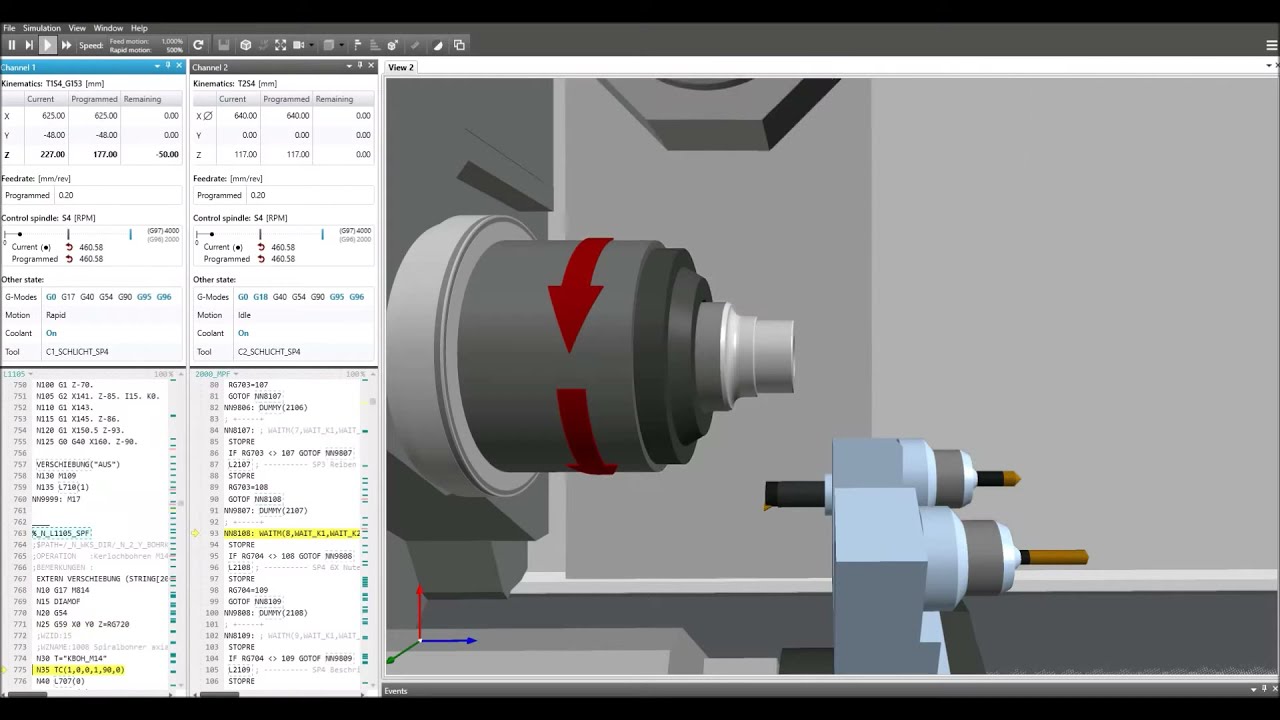
Task: Click the Channel 2 spindle speed slider
Action: (x=259, y=234)
